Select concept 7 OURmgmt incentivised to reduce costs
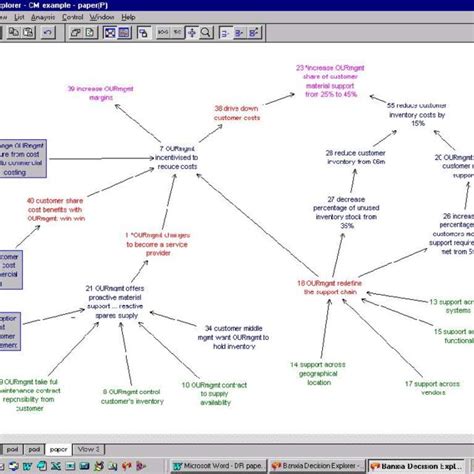 pos(177,158)
